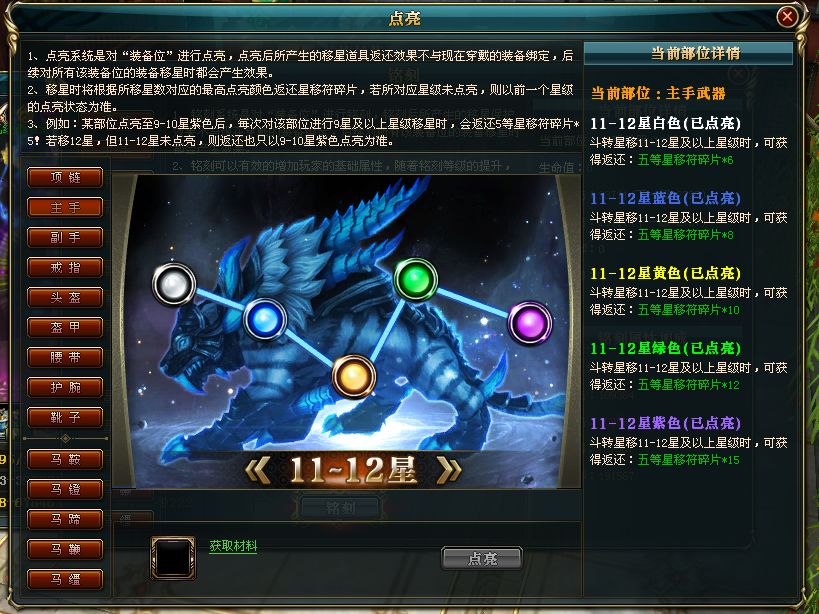
Task: Click the empty material slot
Action: [173, 558]
